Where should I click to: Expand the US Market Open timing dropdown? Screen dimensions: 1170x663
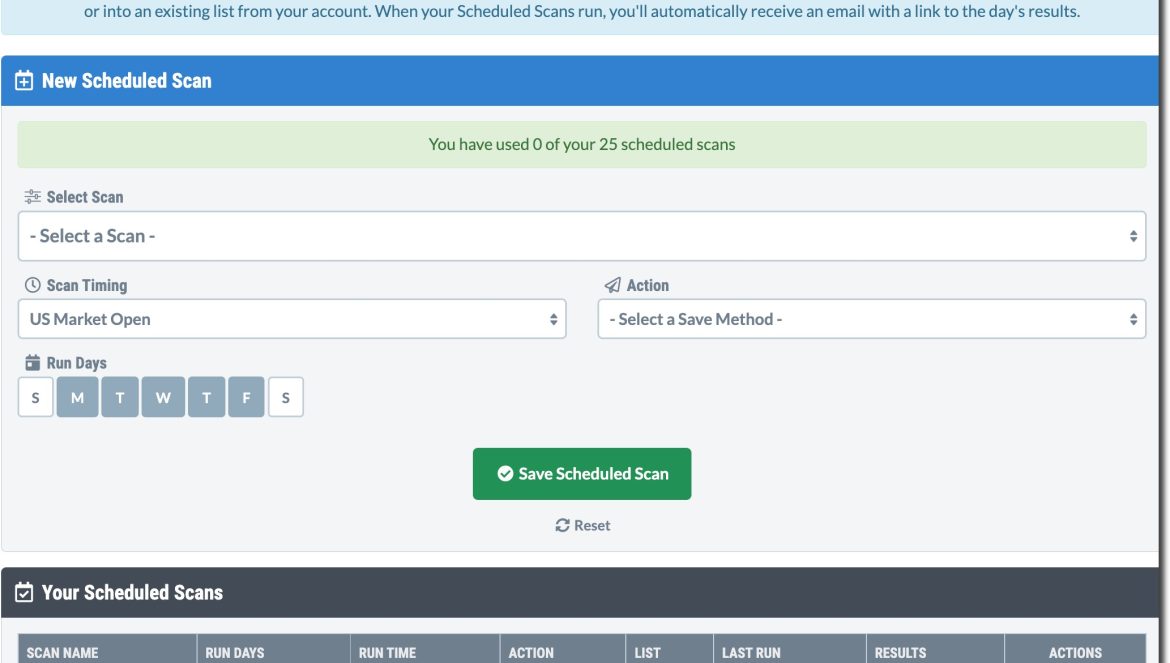292,319
